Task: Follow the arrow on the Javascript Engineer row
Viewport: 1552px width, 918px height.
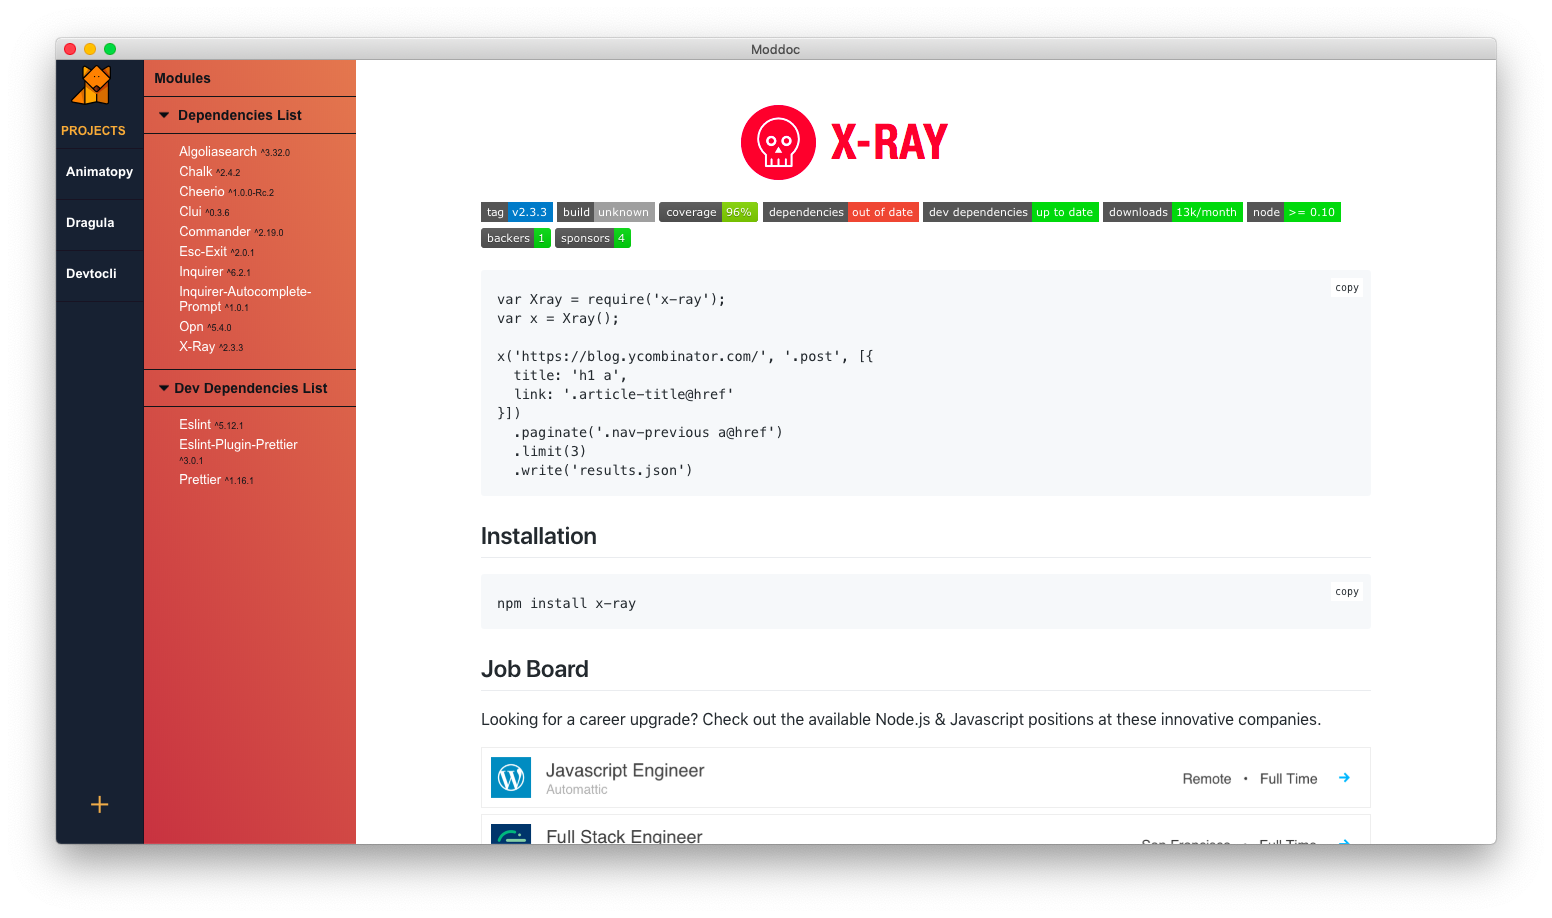Action: click(x=1344, y=778)
